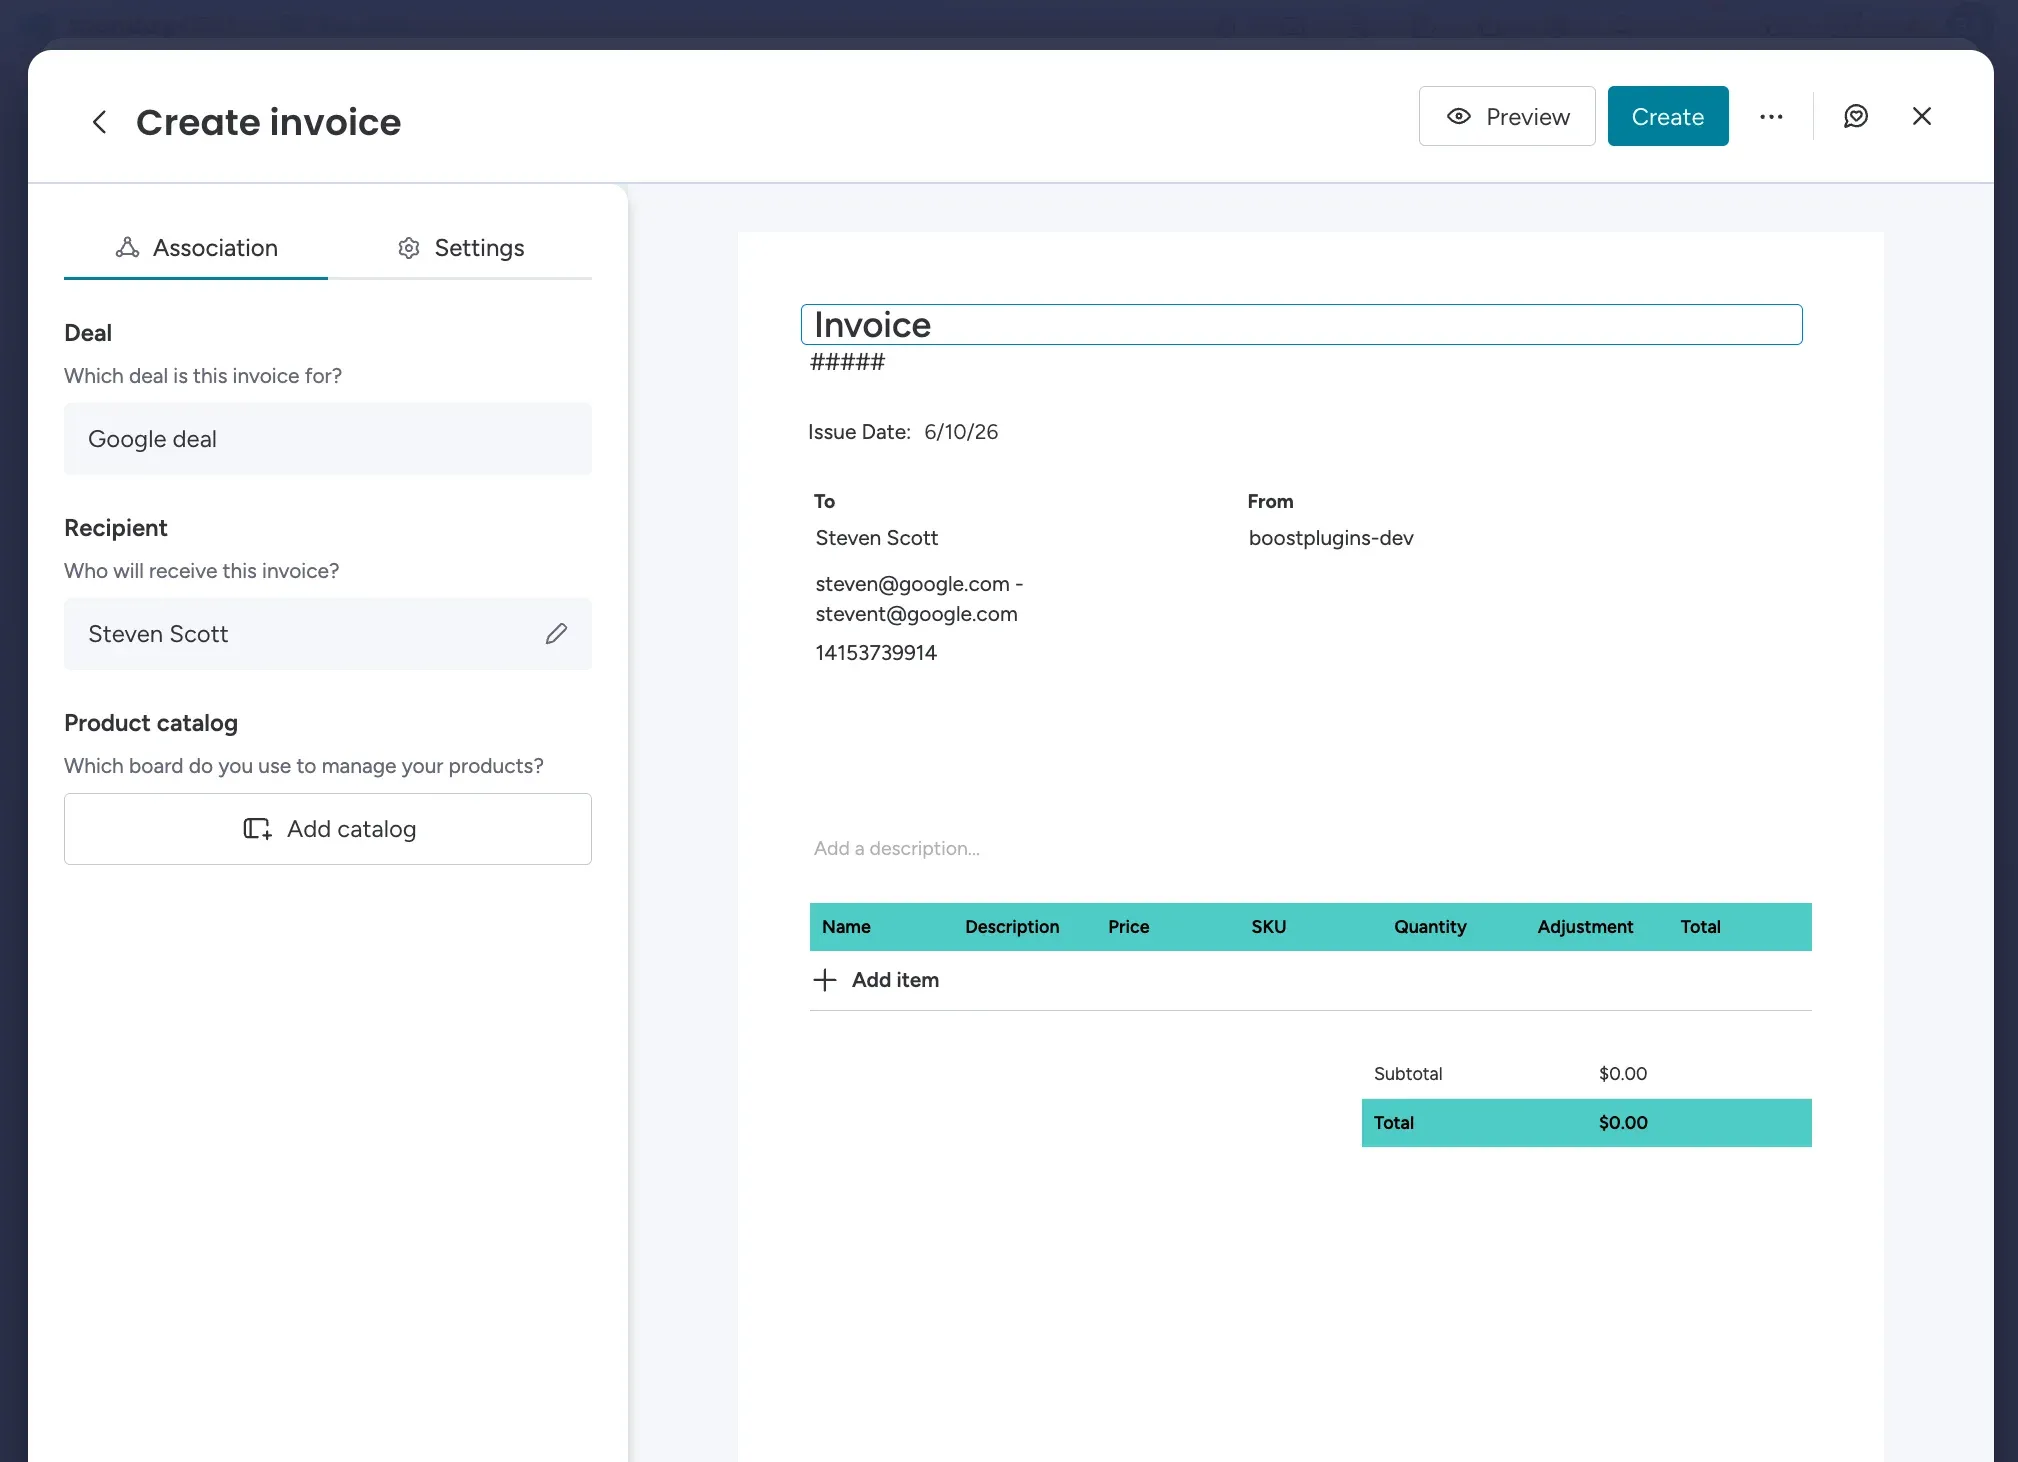Click recipient name Steven Scott in invoice

click(x=876, y=538)
